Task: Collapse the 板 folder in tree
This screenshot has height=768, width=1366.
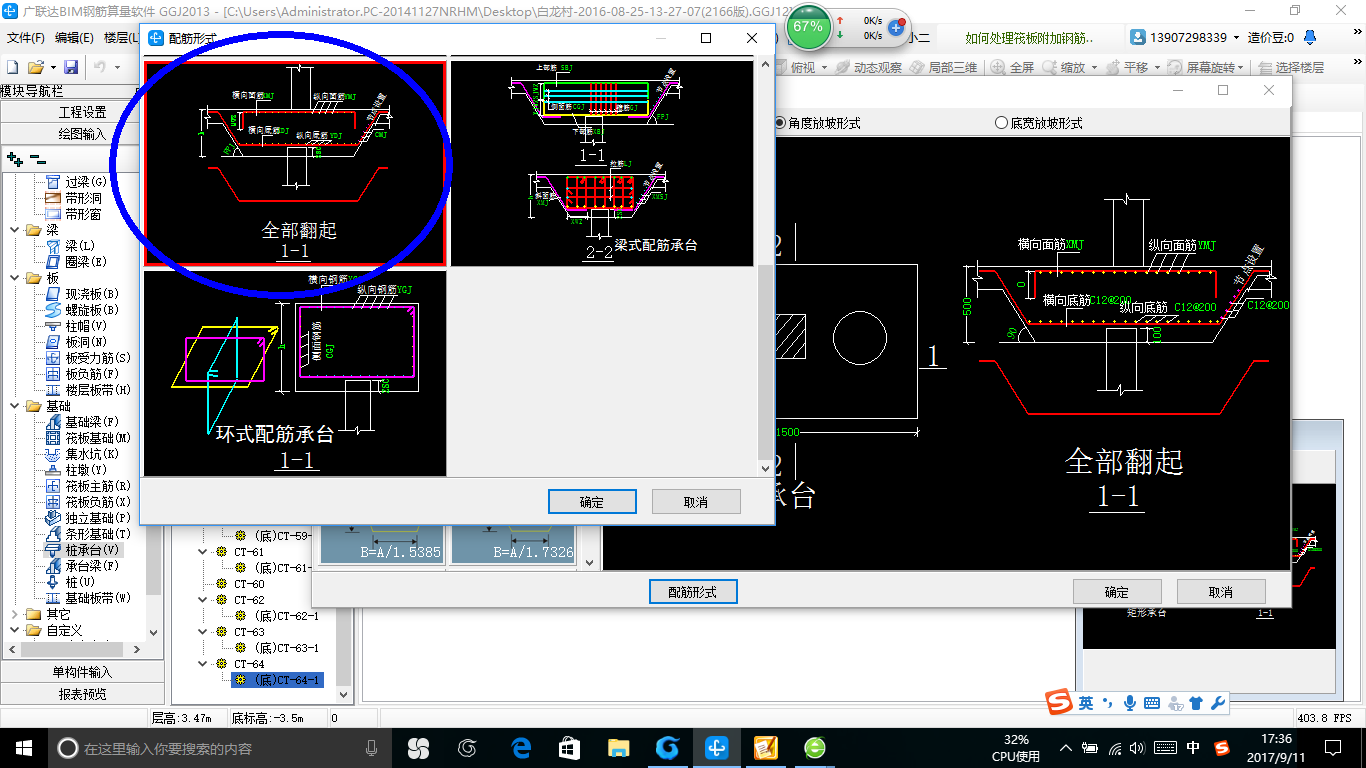Action: [14, 278]
